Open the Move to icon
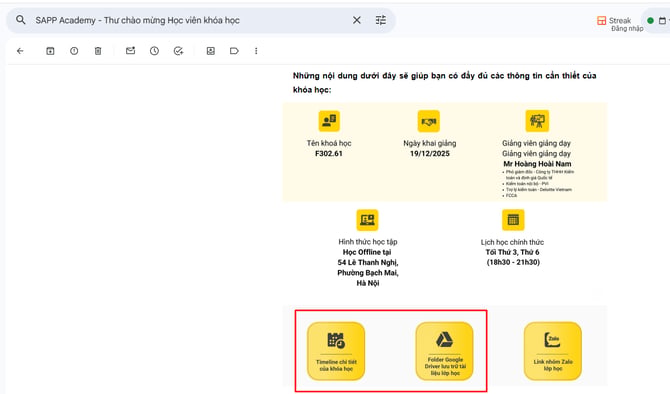Image resolution: width=670 pixels, height=394 pixels. coord(211,51)
